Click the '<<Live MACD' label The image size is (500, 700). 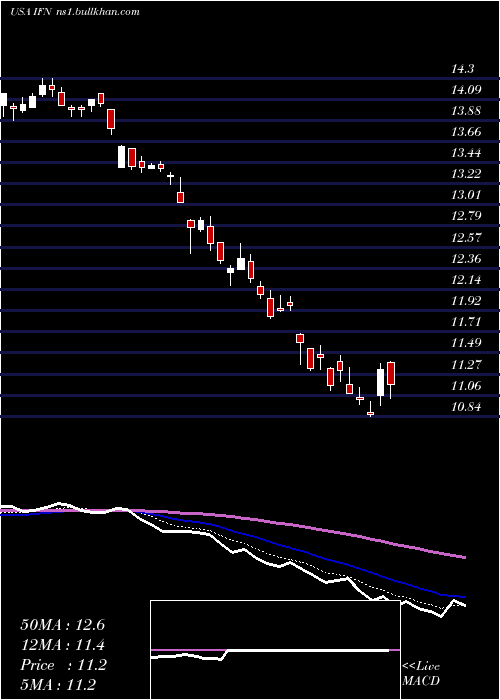click(421, 674)
